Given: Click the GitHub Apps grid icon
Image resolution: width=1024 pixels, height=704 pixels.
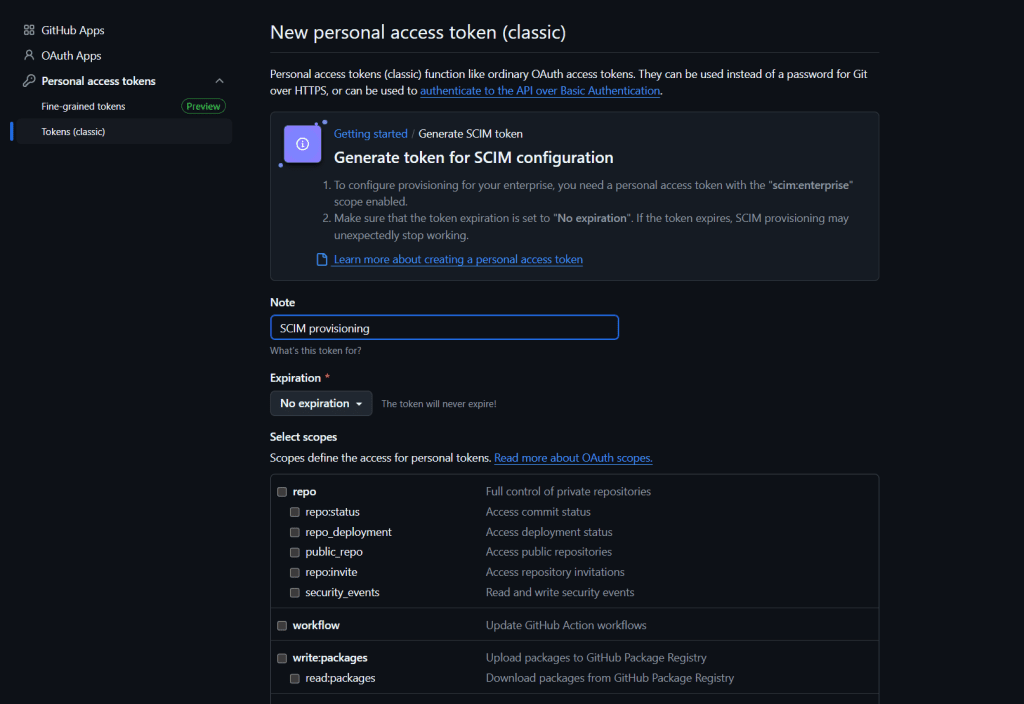Looking at the screenshot, I should click(29, 31).
